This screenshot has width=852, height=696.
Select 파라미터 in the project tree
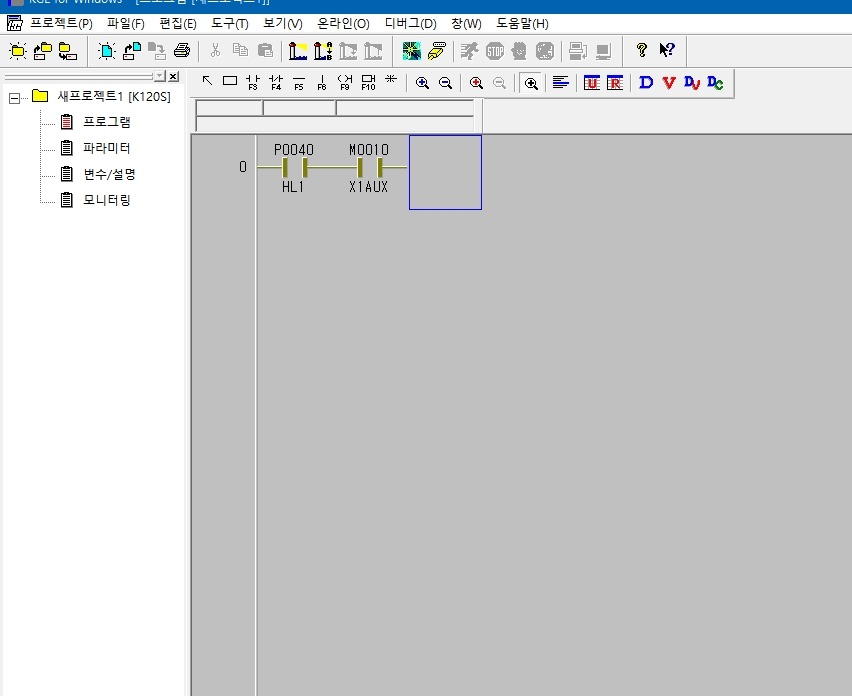click(x=106, y=148)
